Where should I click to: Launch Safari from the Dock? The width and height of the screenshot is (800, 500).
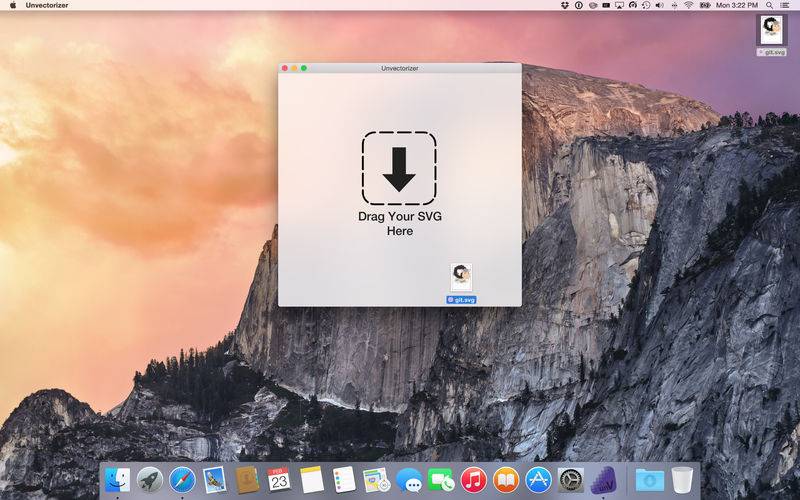tap(182, 480)
